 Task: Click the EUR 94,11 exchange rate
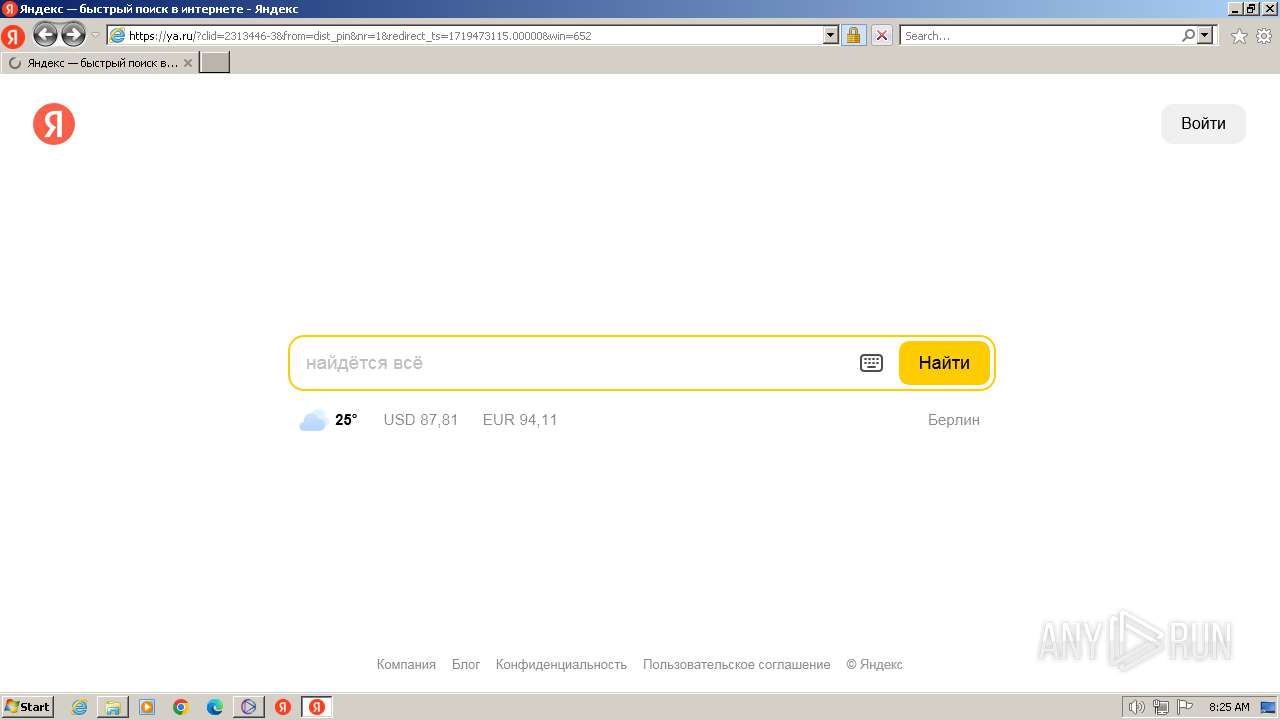point(520,420)
